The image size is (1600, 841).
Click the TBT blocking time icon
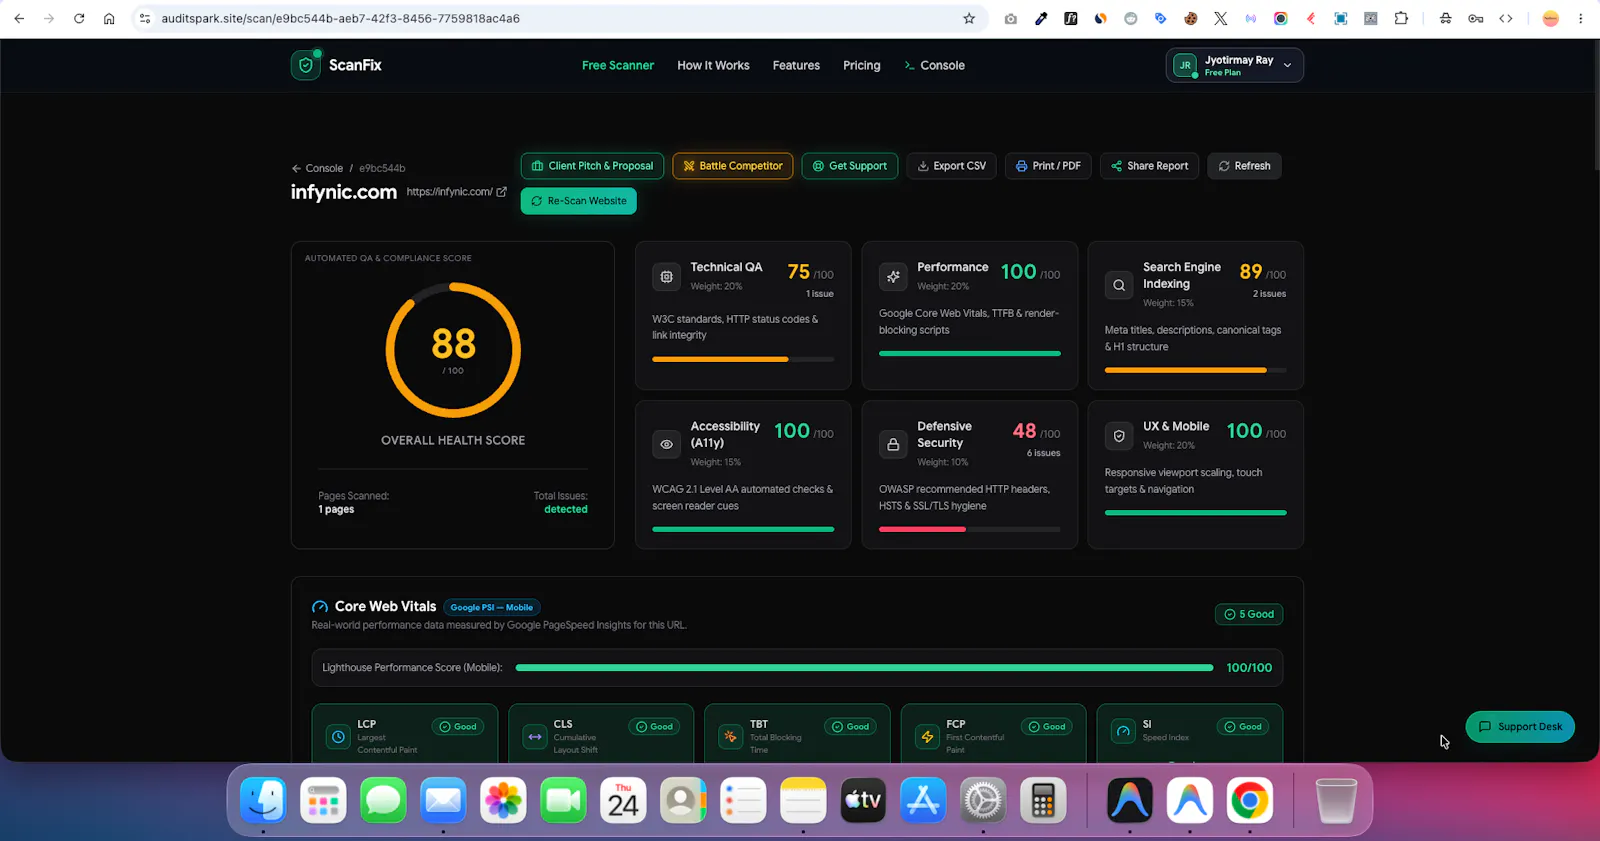pyautogui.click(x=731, y=737)
